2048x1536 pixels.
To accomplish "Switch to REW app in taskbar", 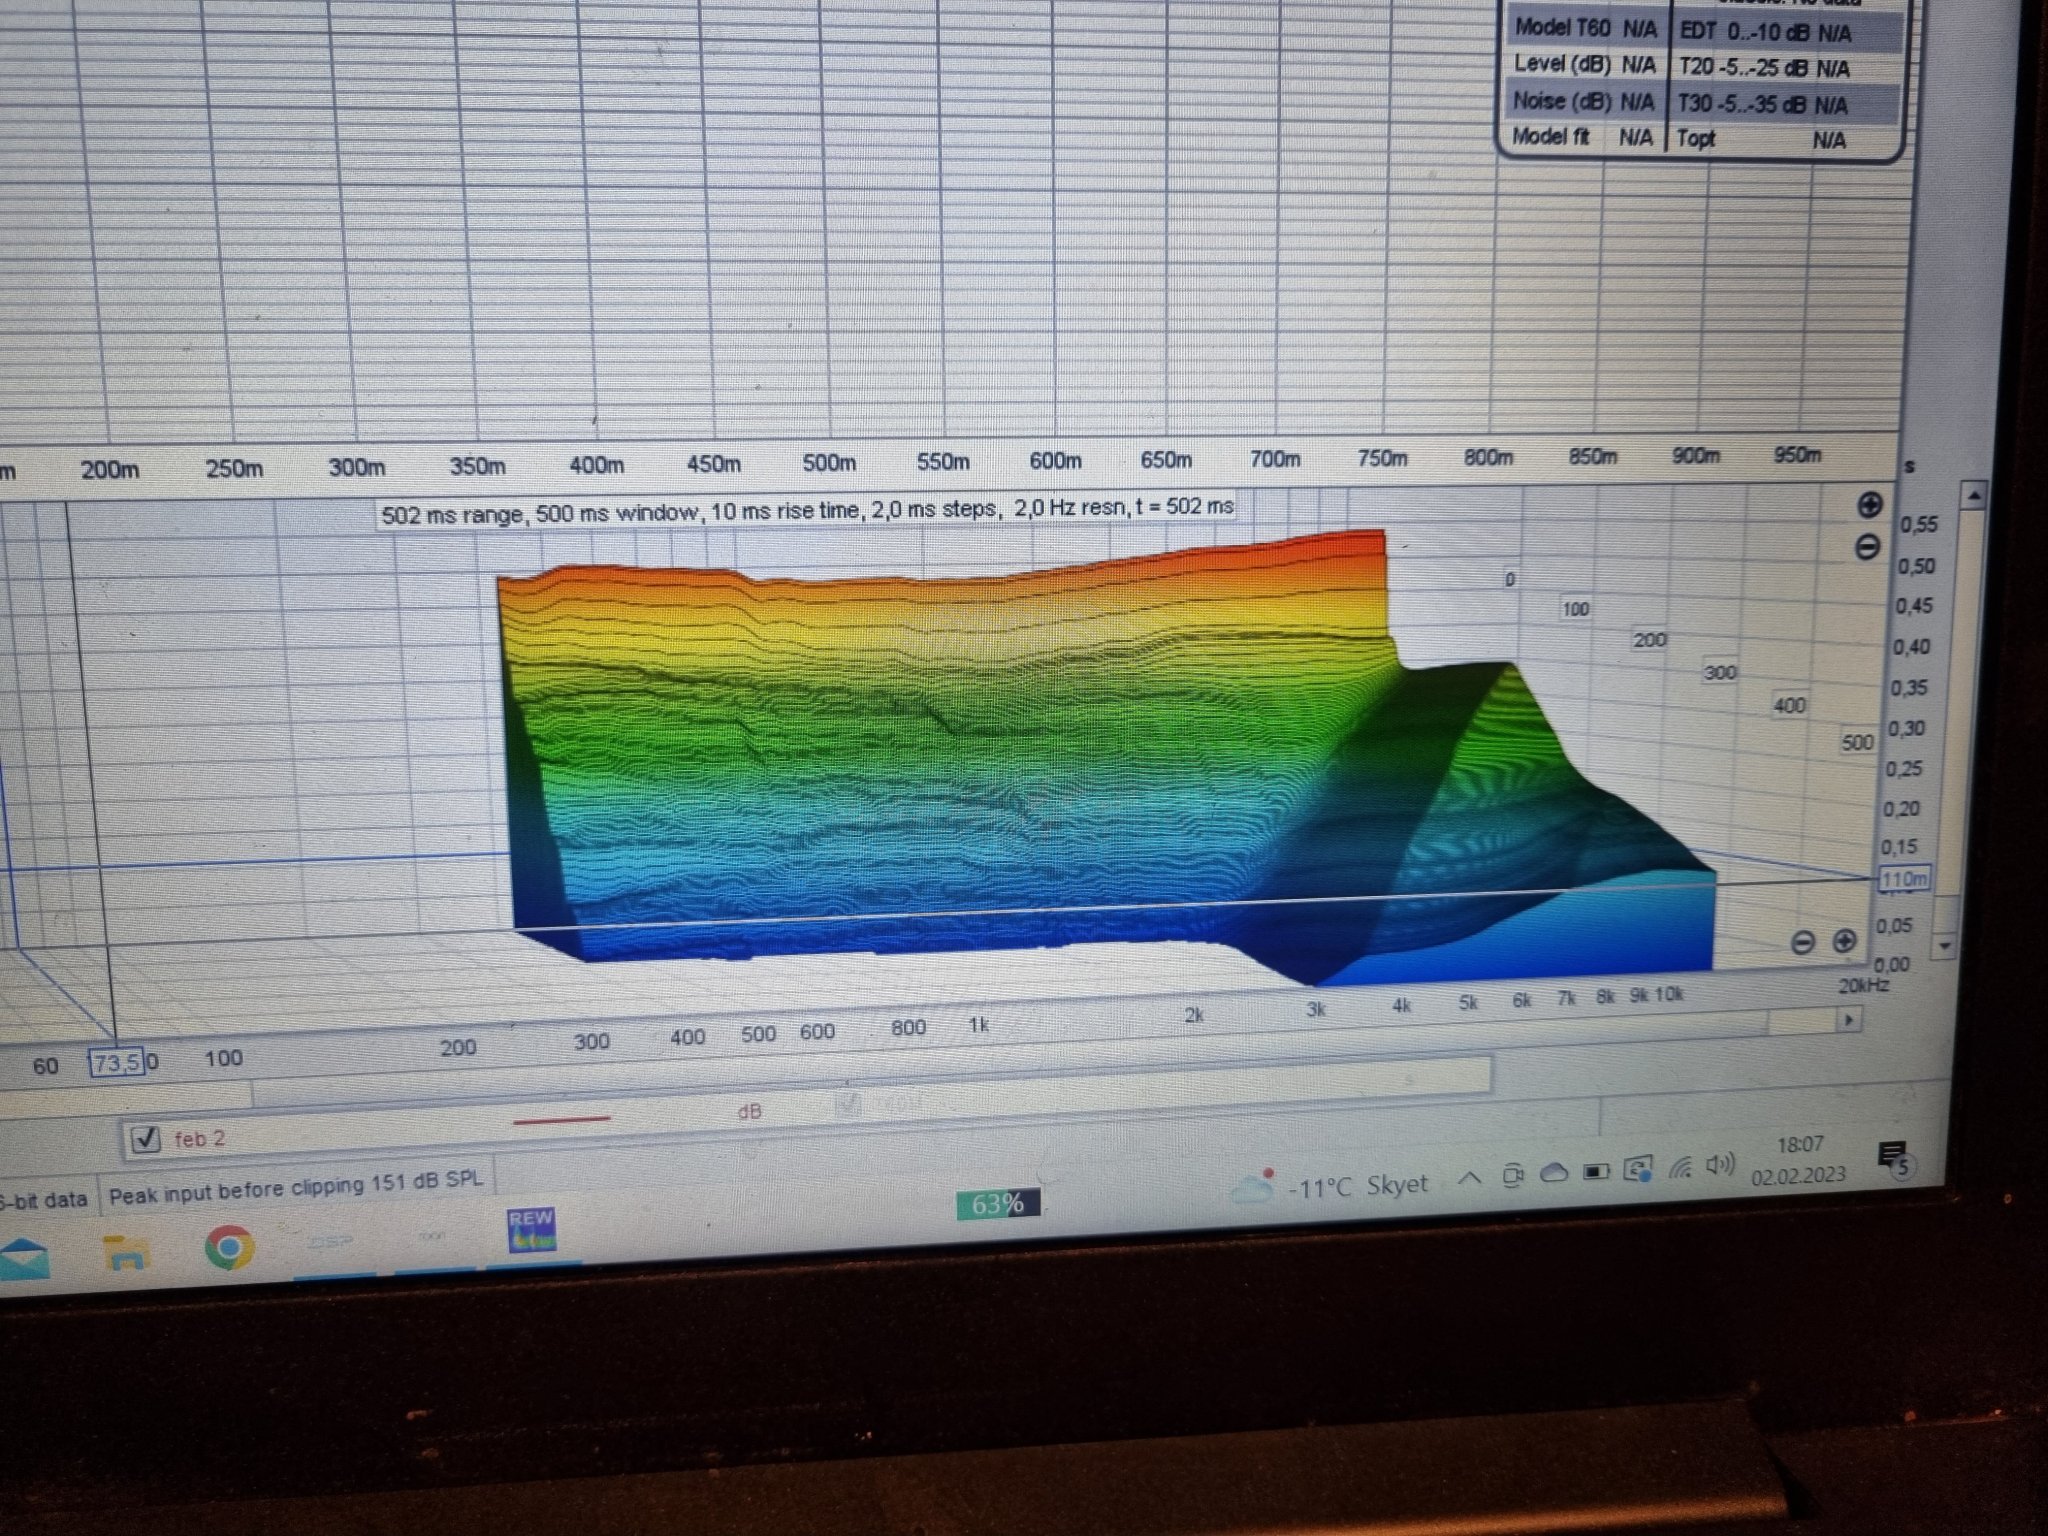I will pyautogui.click(x=531, y=1231).
